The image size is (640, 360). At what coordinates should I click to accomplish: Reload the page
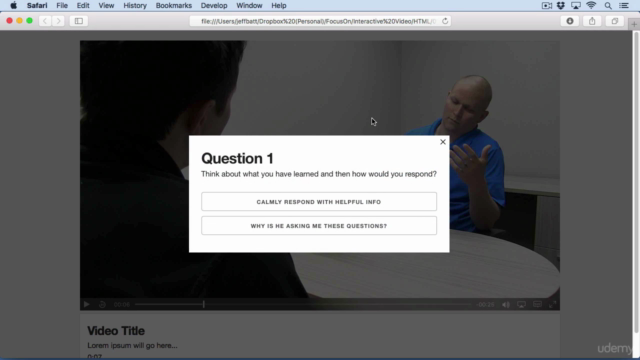tap(445, 21)
